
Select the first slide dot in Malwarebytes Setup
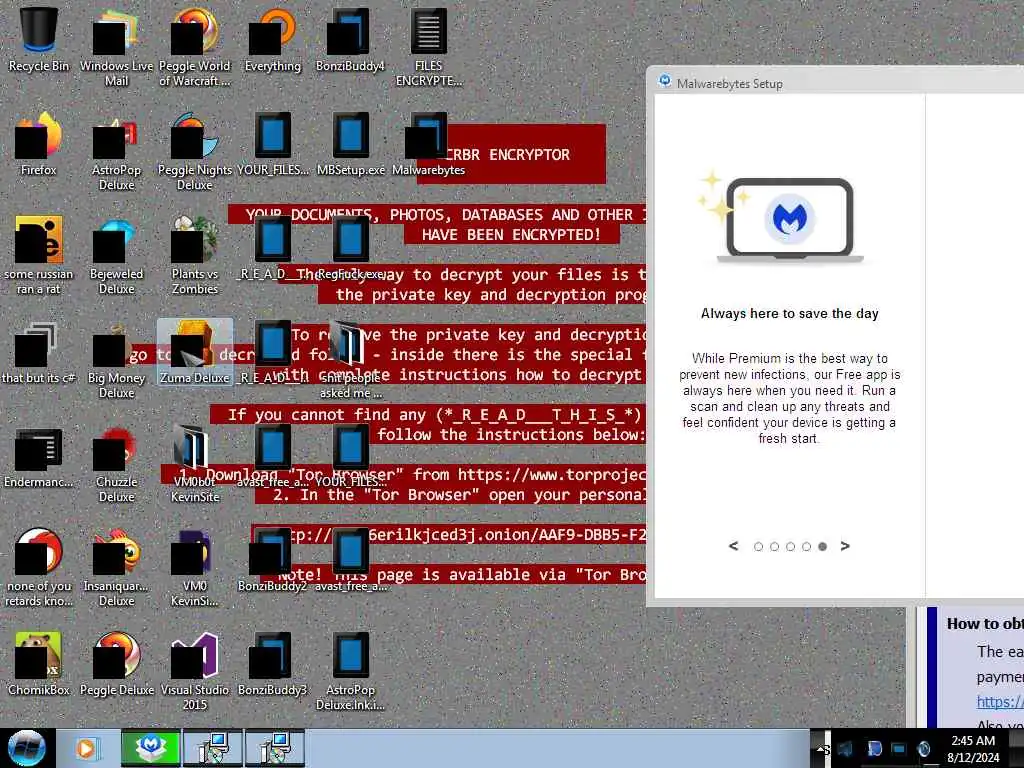(758, 547)
